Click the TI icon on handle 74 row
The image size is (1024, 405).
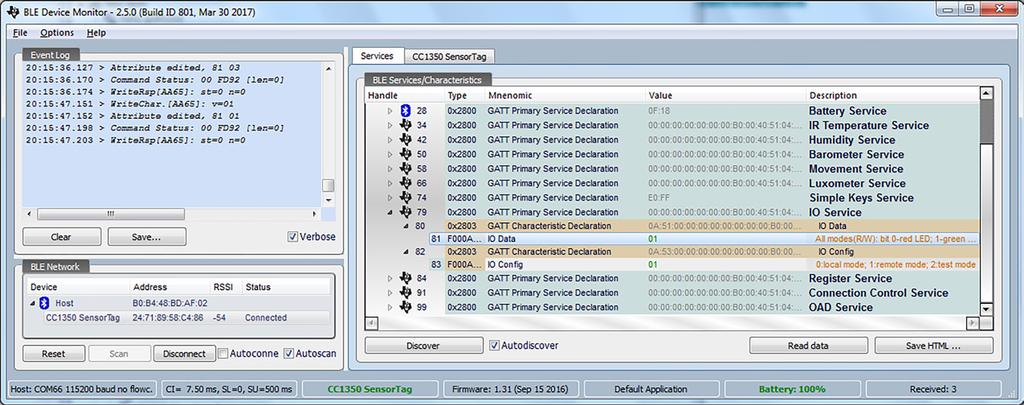(406, 197)
